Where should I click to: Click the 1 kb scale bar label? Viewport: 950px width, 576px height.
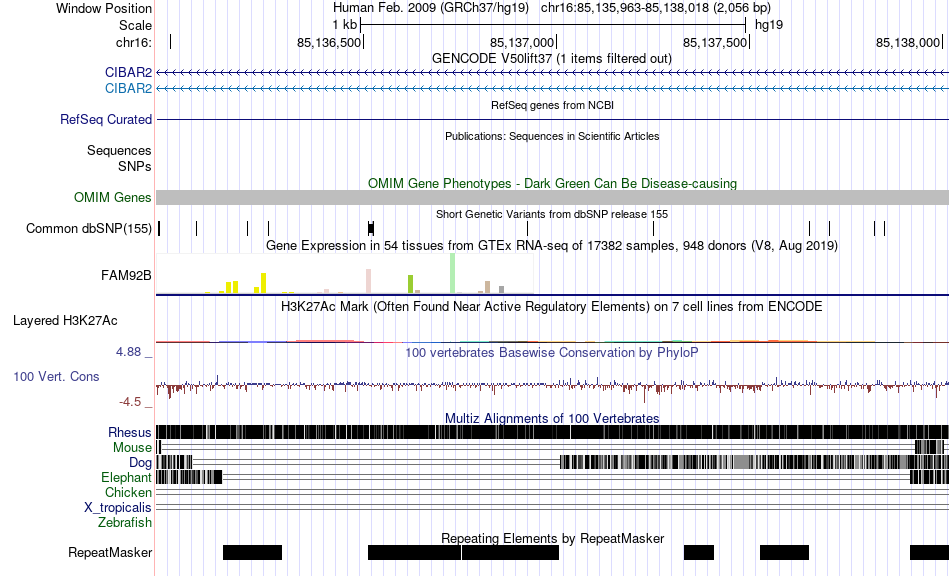coord(345,25)
